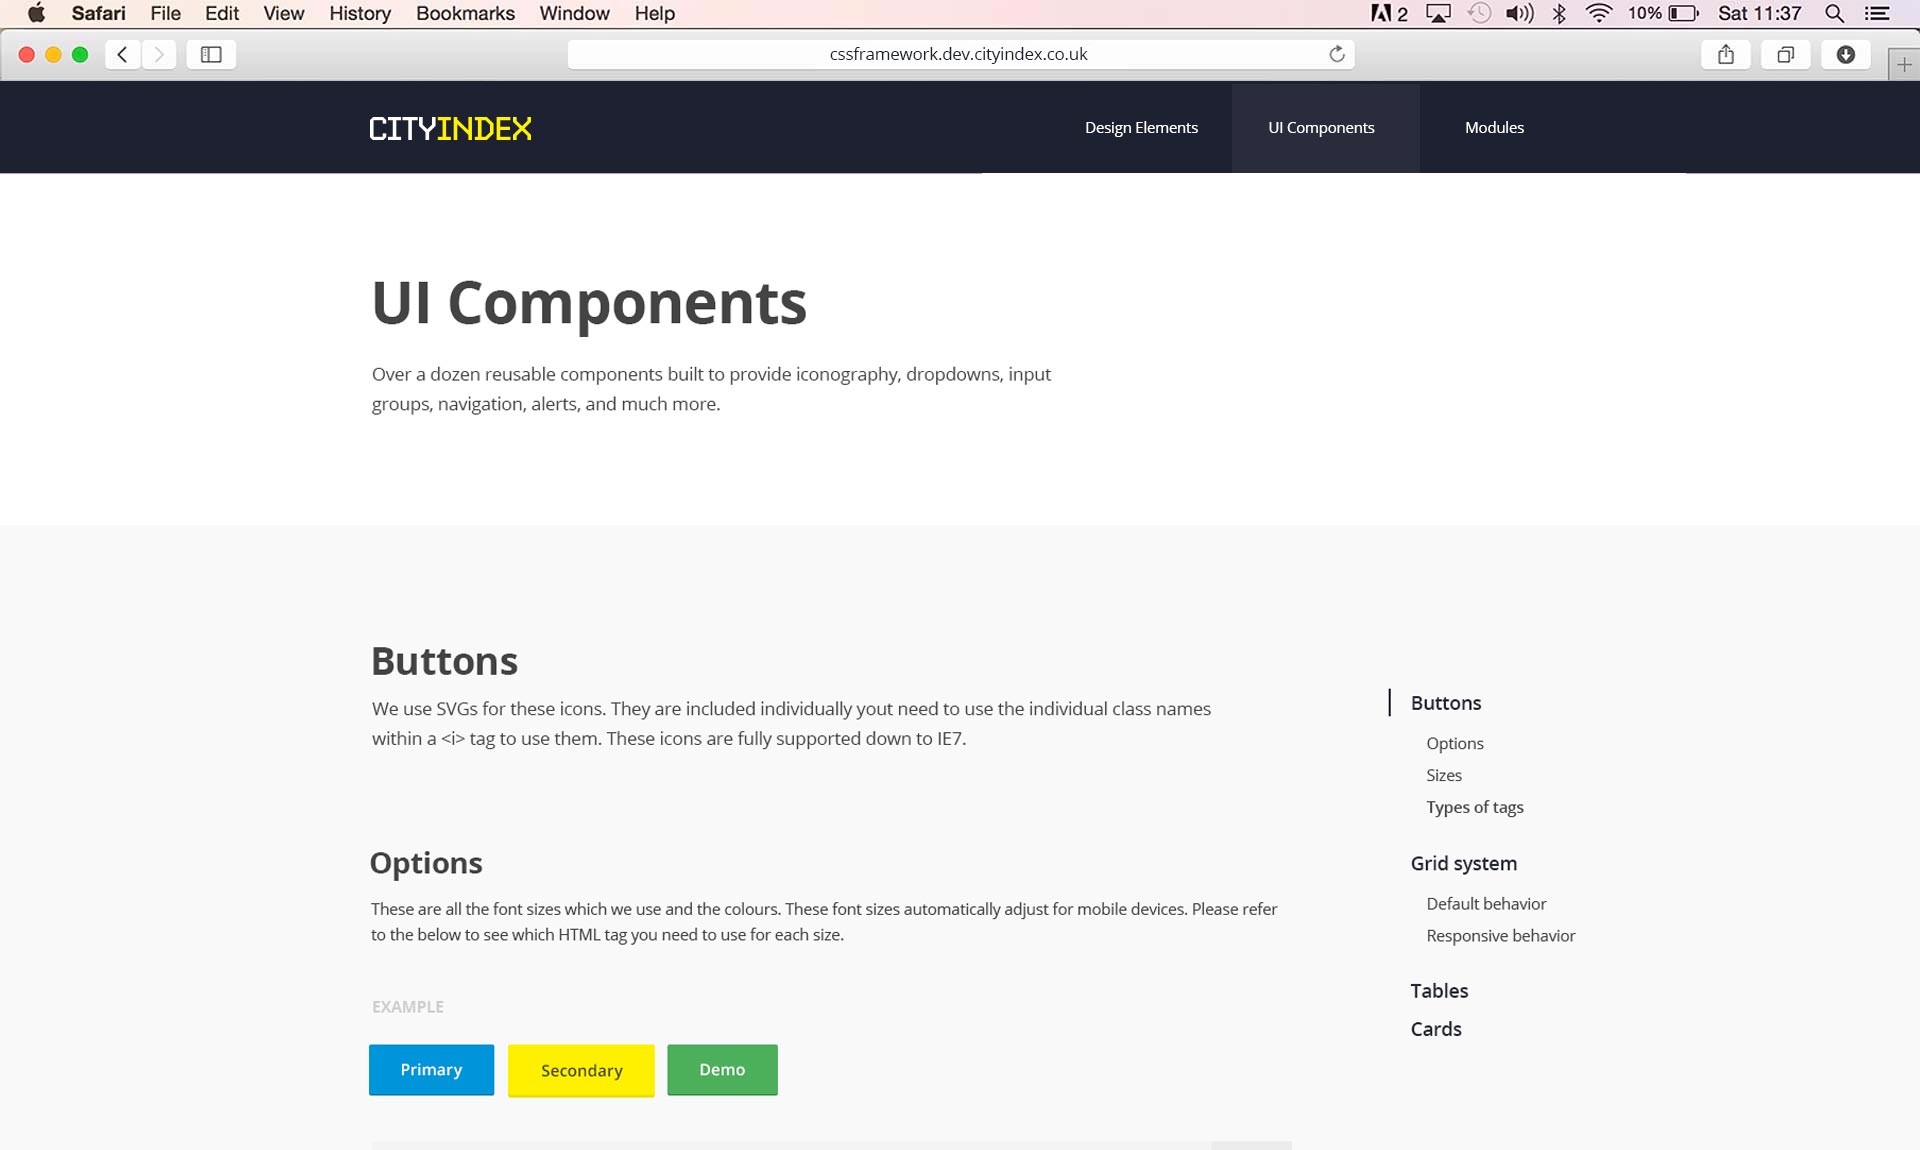Screen dimensions: 1920x1150
Task: Click the City Index logo
Action: point(450,128)
